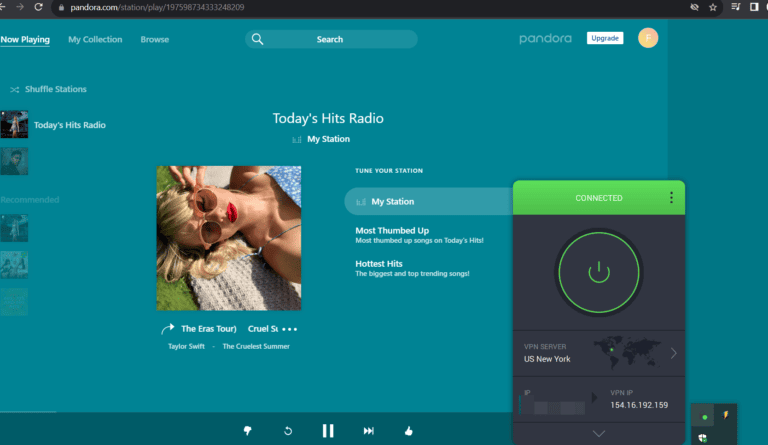Click US New York server name
This screenshot has width=768, height=445.
pyautogui.click(x=547, y=359)
